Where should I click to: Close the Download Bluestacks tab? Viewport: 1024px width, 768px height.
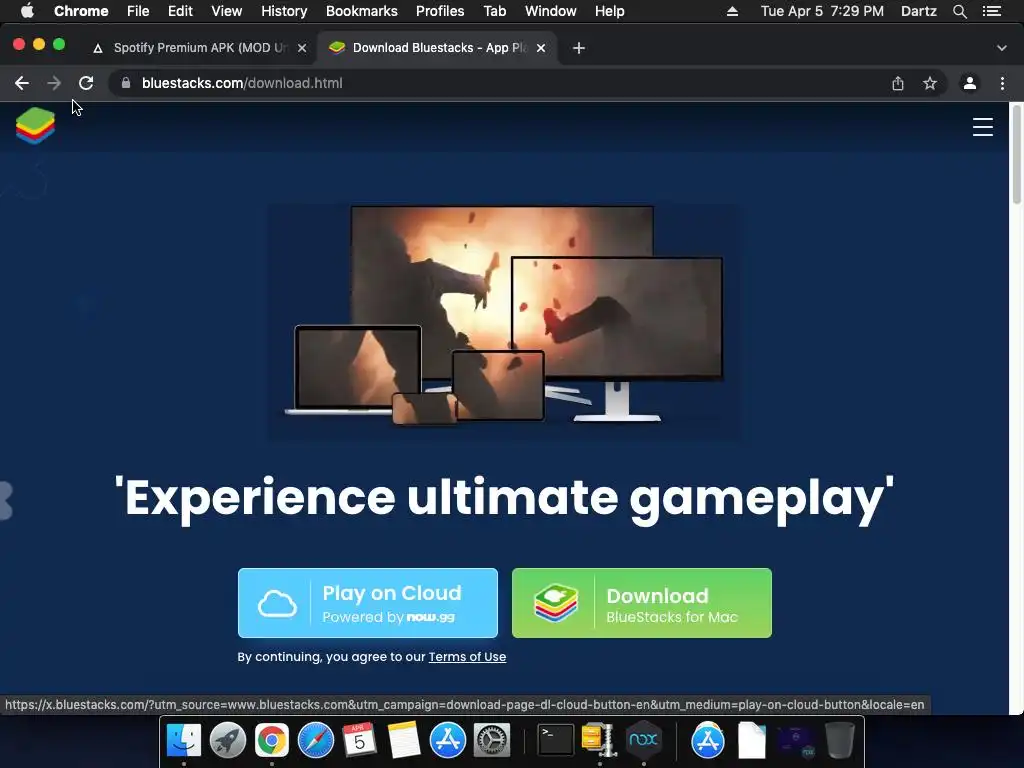[x=541, y=48]
